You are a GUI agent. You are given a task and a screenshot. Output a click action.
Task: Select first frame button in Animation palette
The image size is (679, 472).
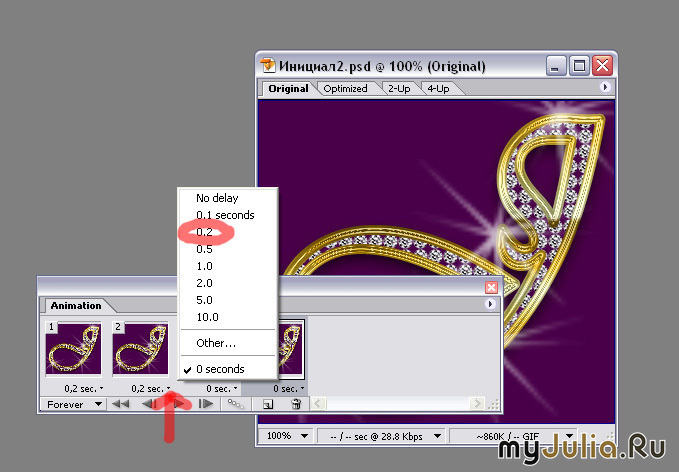(120, 404)
